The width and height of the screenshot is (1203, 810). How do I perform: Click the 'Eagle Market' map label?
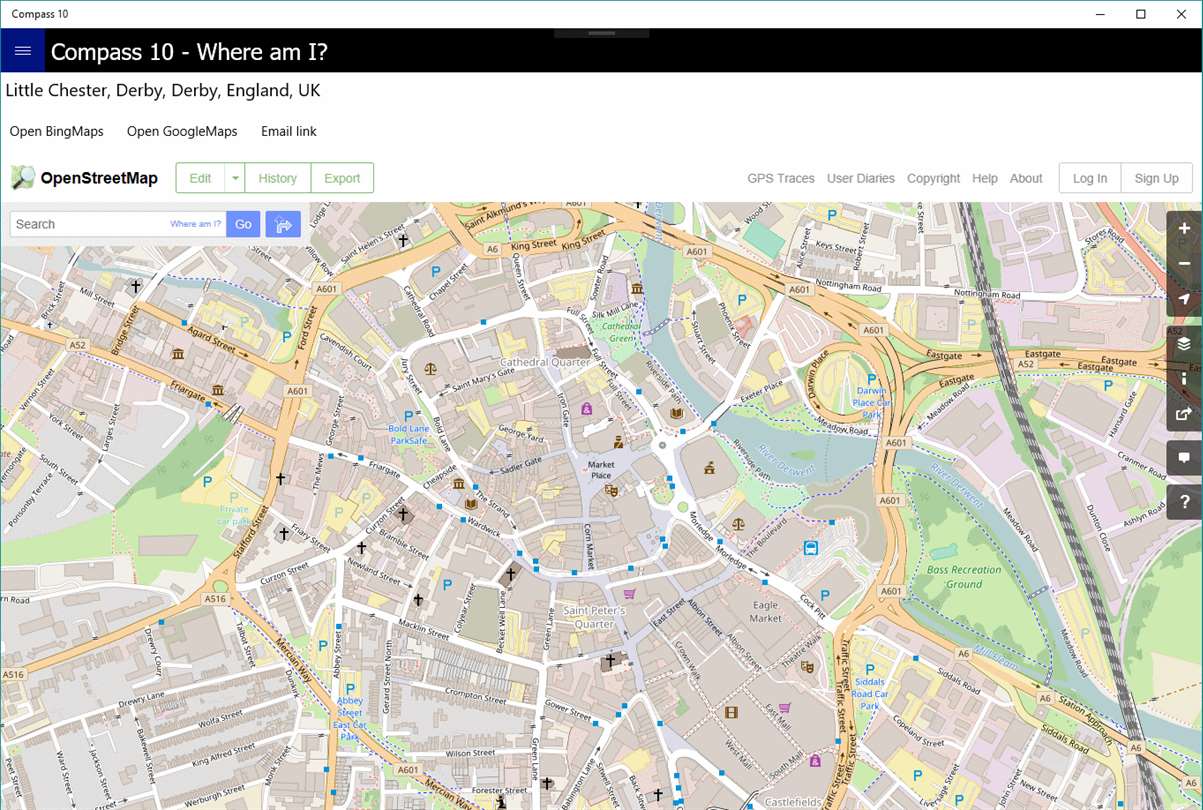click(x=765, y=612)
